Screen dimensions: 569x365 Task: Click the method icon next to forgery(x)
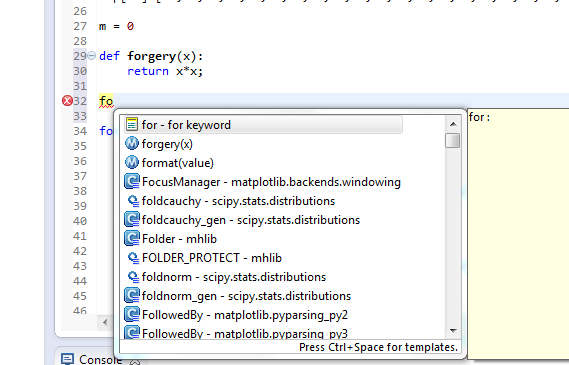132,143
